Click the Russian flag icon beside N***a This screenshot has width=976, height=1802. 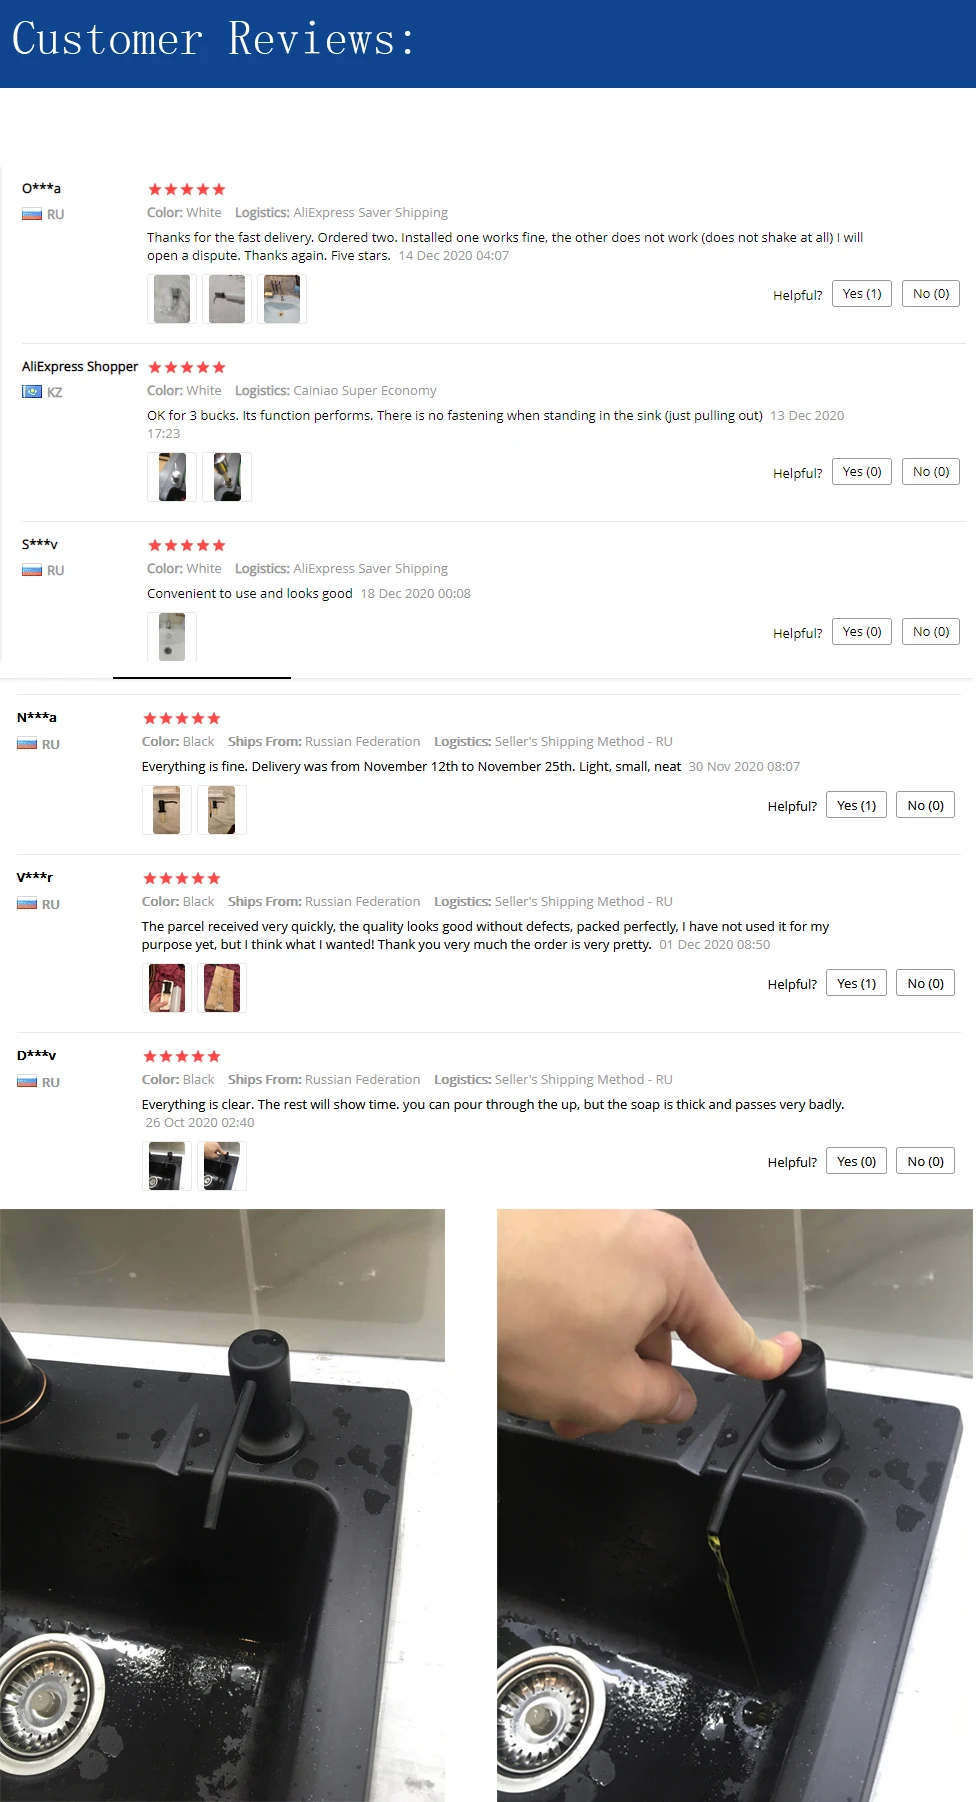27,744
